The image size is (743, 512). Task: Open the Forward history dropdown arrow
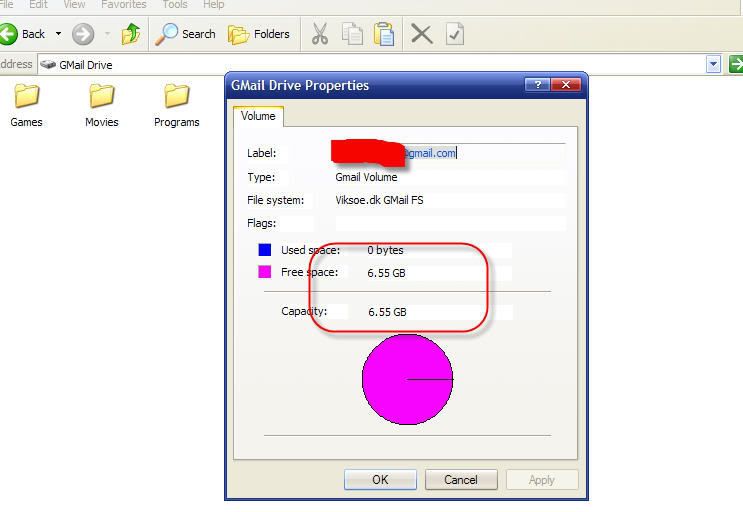108,34
